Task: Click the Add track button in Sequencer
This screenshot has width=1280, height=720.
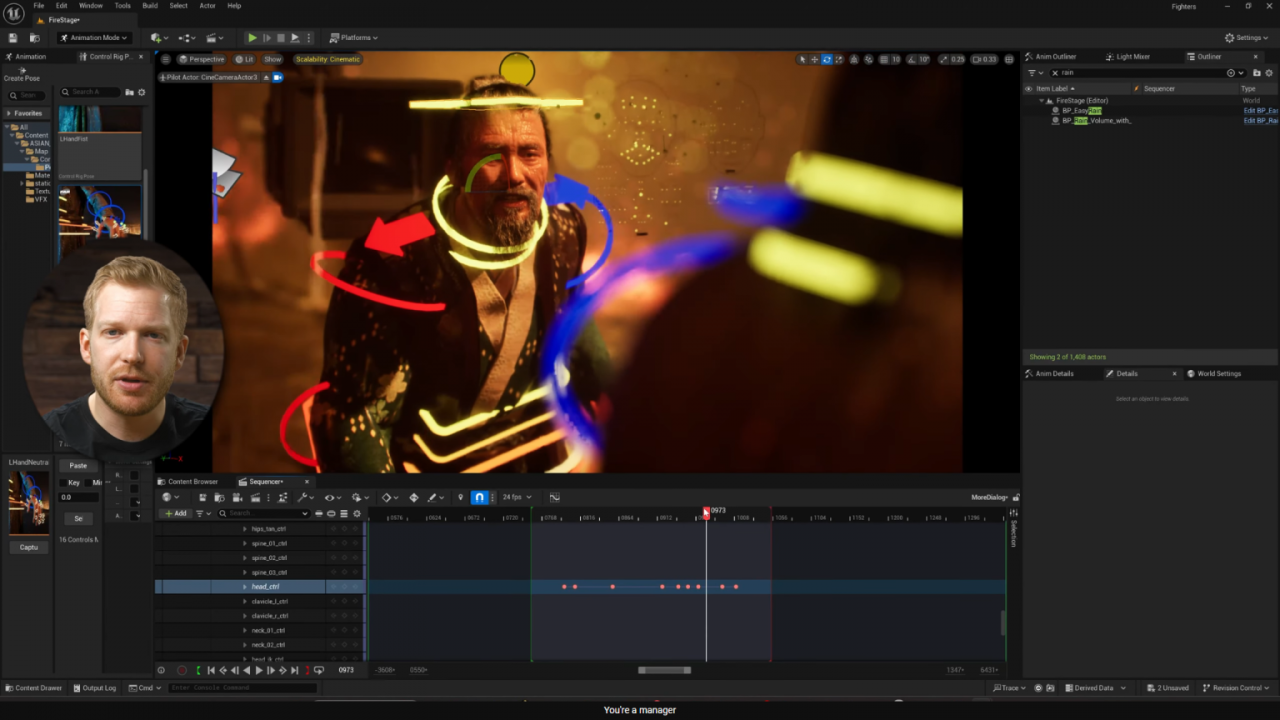Action: [x=176, y=513]
